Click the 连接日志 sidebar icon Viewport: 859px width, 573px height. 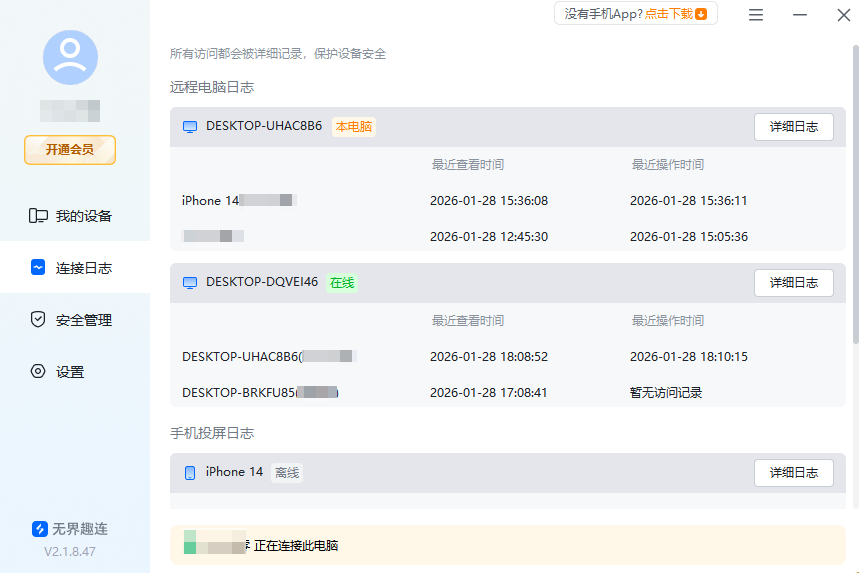38,267
